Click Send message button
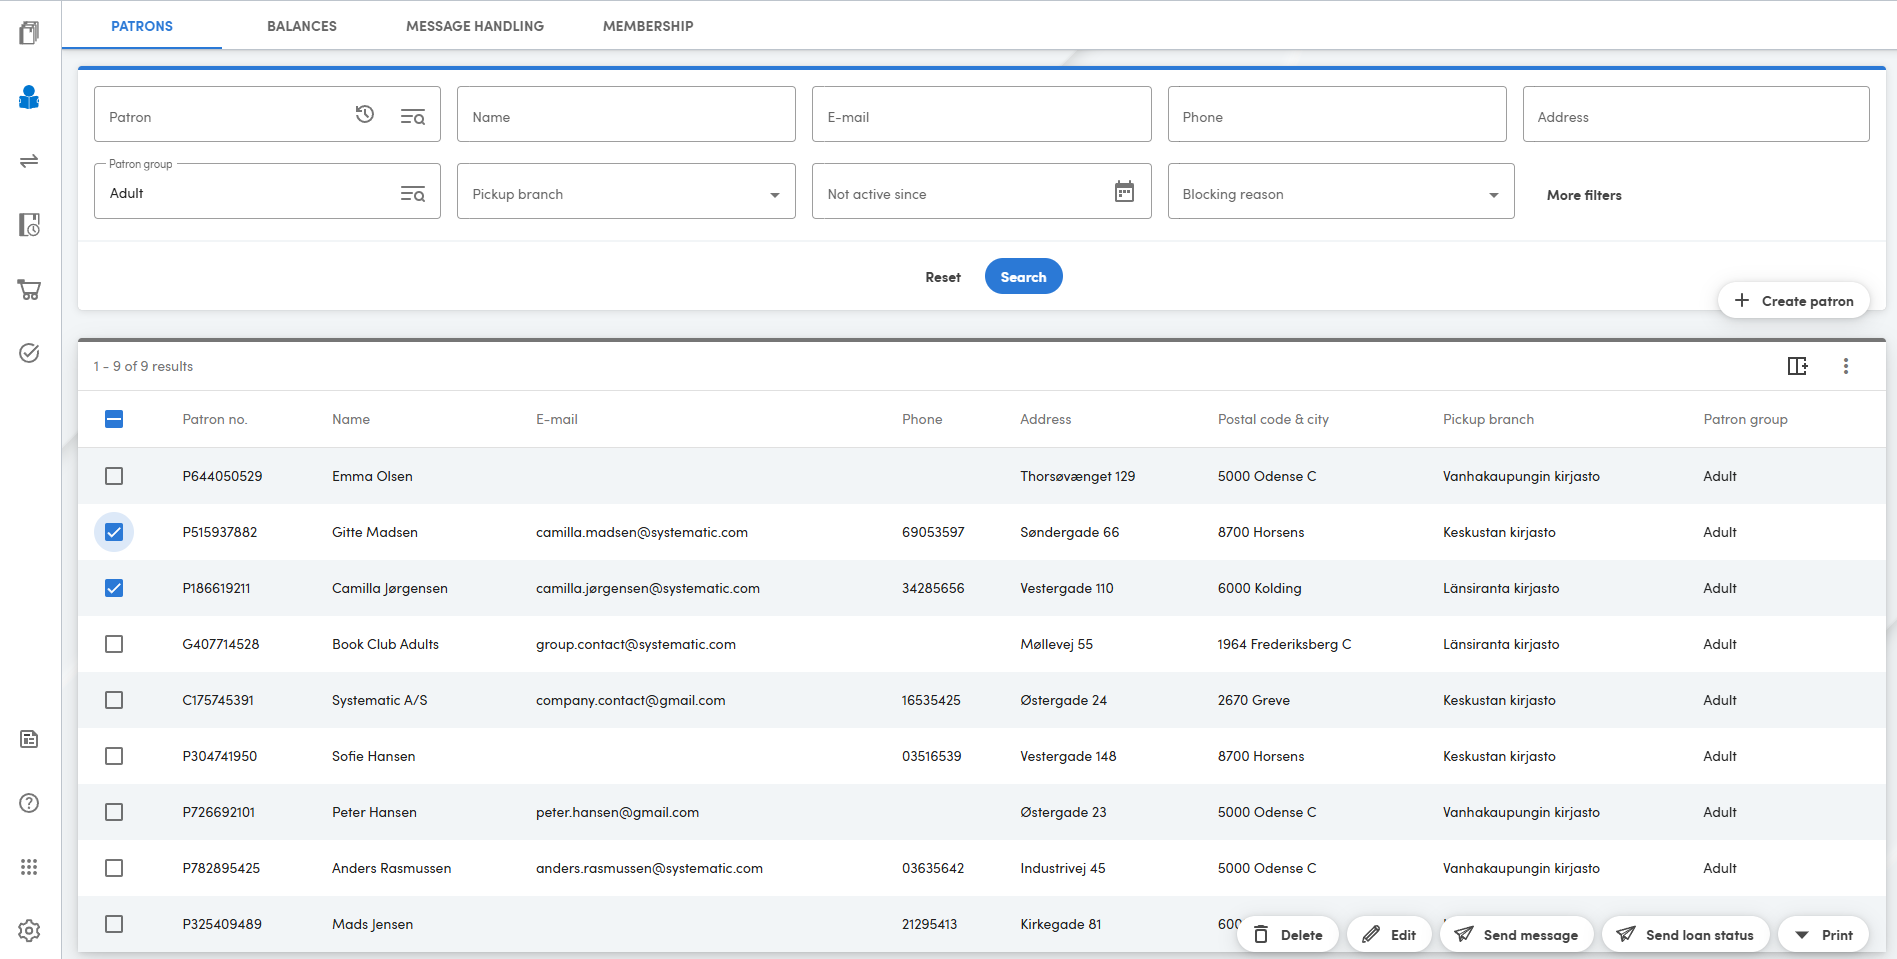This screenshot has width=1897, height=959. (x=1517, y=935)
